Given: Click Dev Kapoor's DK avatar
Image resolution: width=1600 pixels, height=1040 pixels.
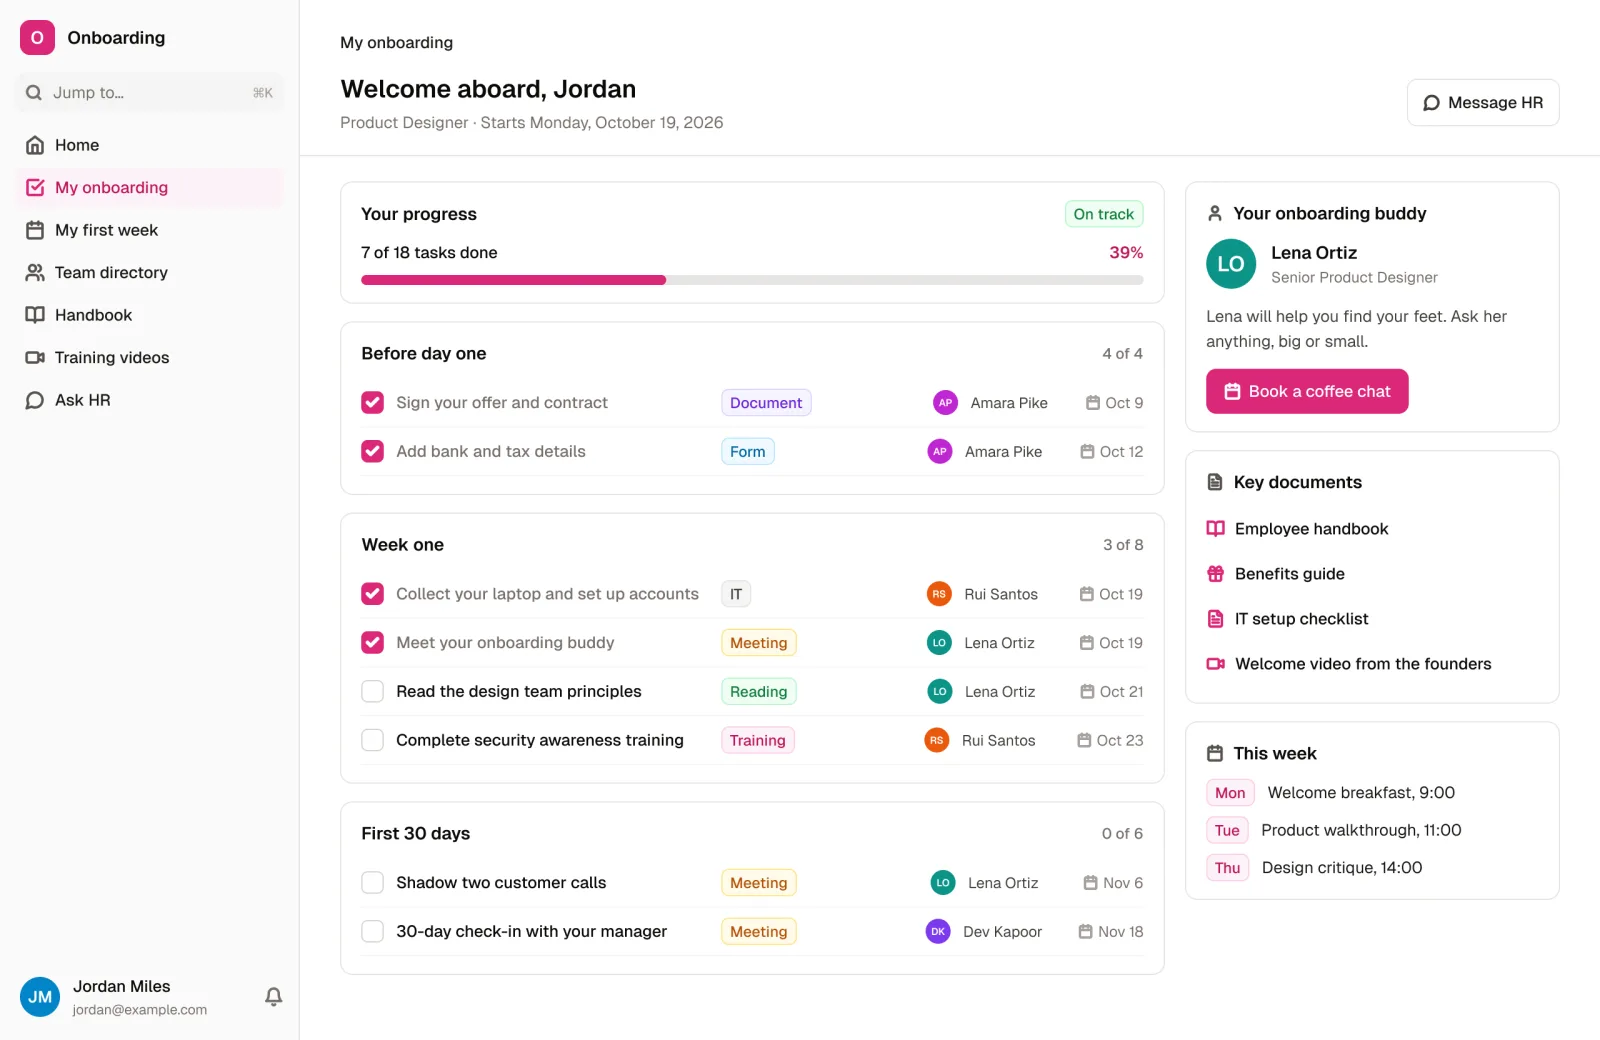Looking at the screenshot, I should [938, 932].
